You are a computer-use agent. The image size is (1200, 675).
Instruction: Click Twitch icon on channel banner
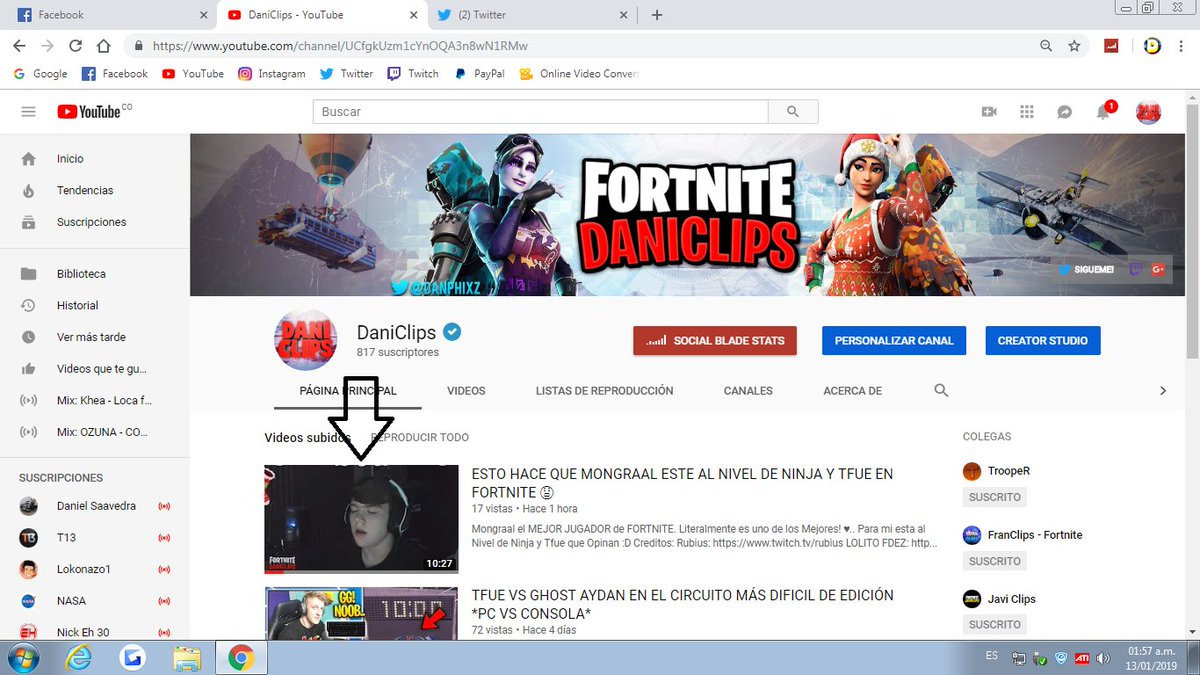click(x=1136, y=269)
